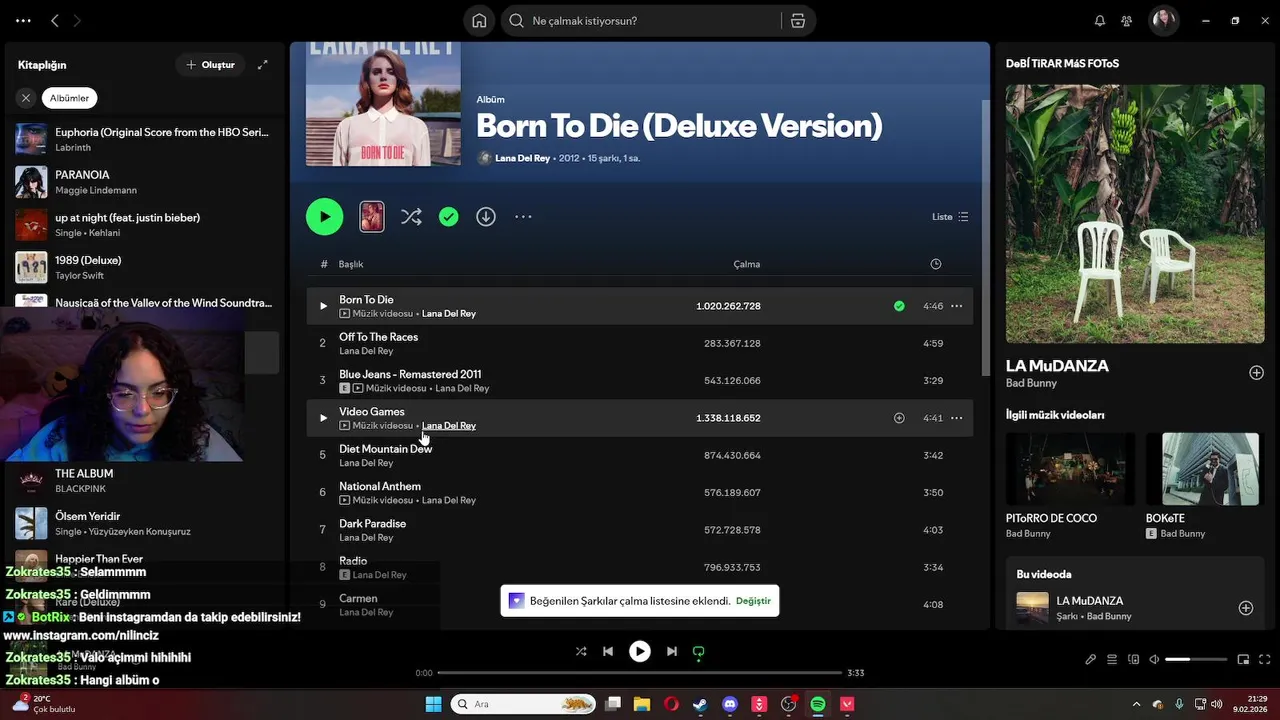
Task: Open Discord from taskbar
Action: 730,704
